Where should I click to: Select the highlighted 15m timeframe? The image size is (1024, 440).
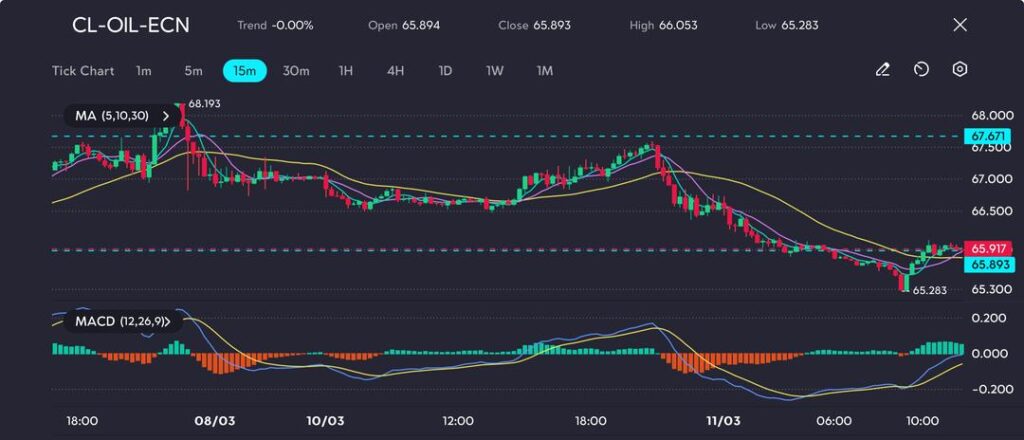(244, 71)
